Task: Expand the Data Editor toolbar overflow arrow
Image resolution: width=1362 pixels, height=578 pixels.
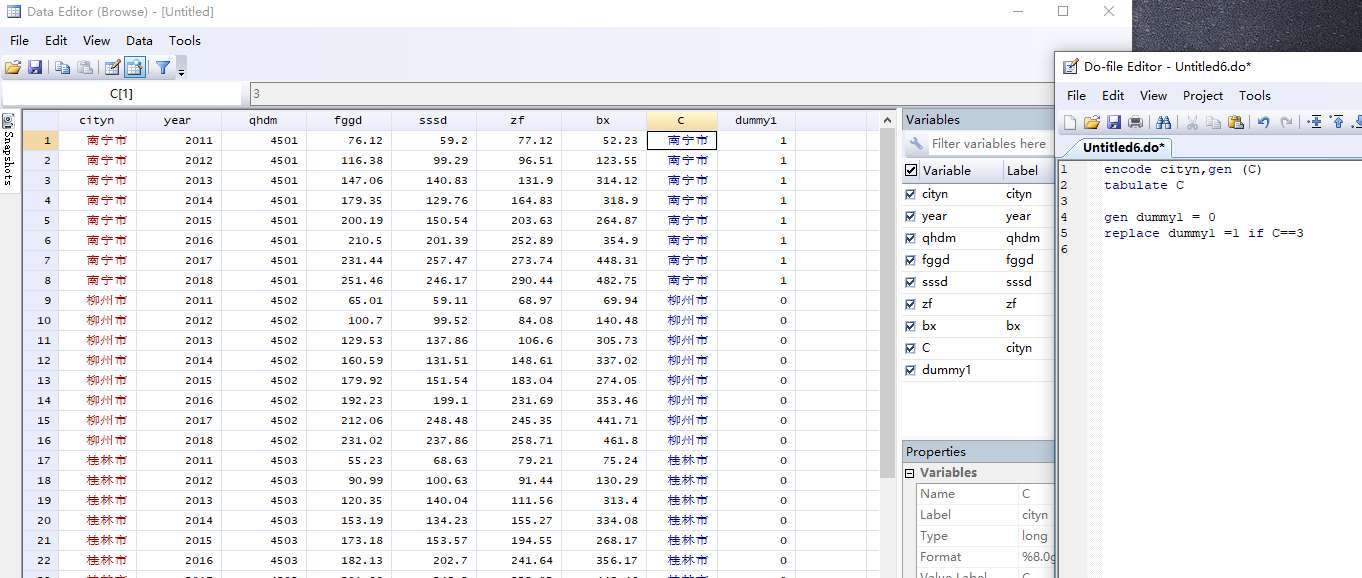Action: pyautogui.click(x=181, y=69)
